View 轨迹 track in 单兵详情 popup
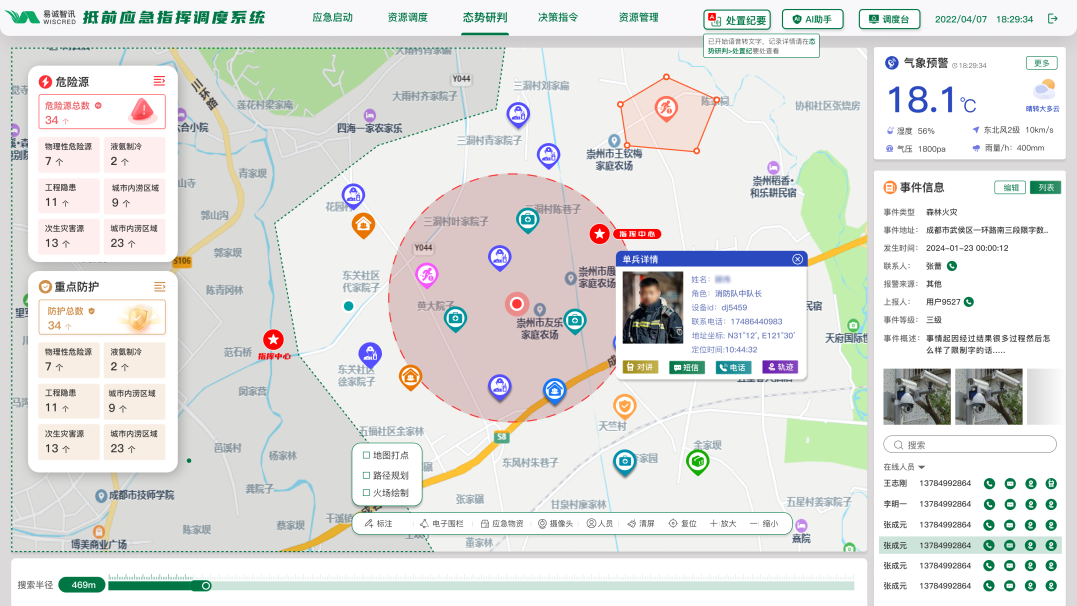 tap(780, 368)
